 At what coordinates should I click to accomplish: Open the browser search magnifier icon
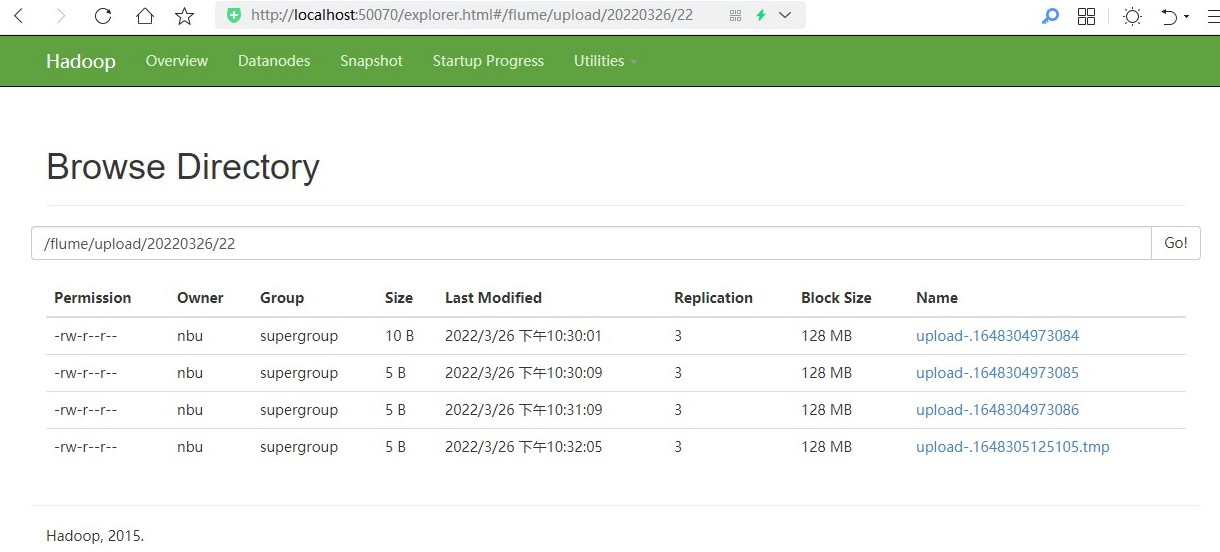tap(1050, 16)
